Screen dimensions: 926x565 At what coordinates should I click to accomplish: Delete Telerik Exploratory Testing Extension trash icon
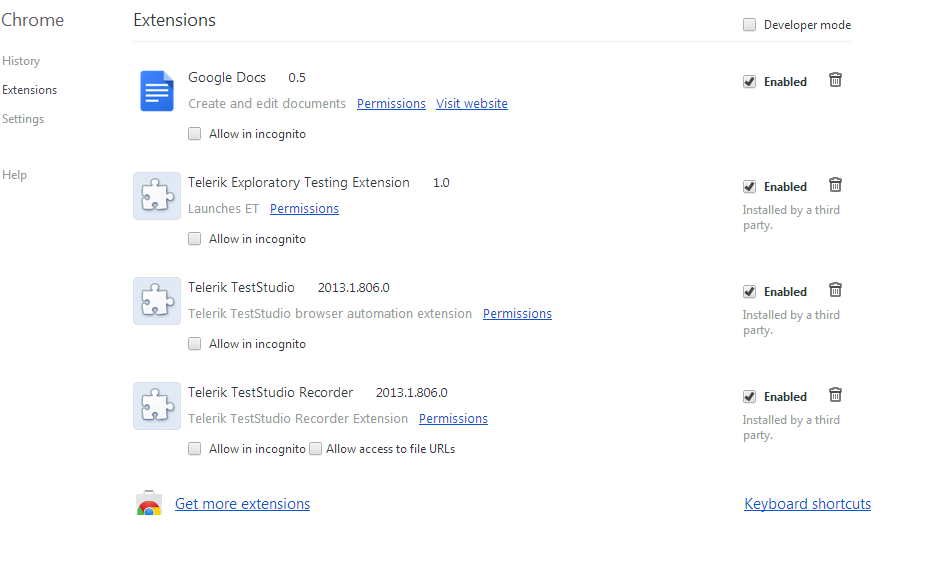[x=835, y=185]
